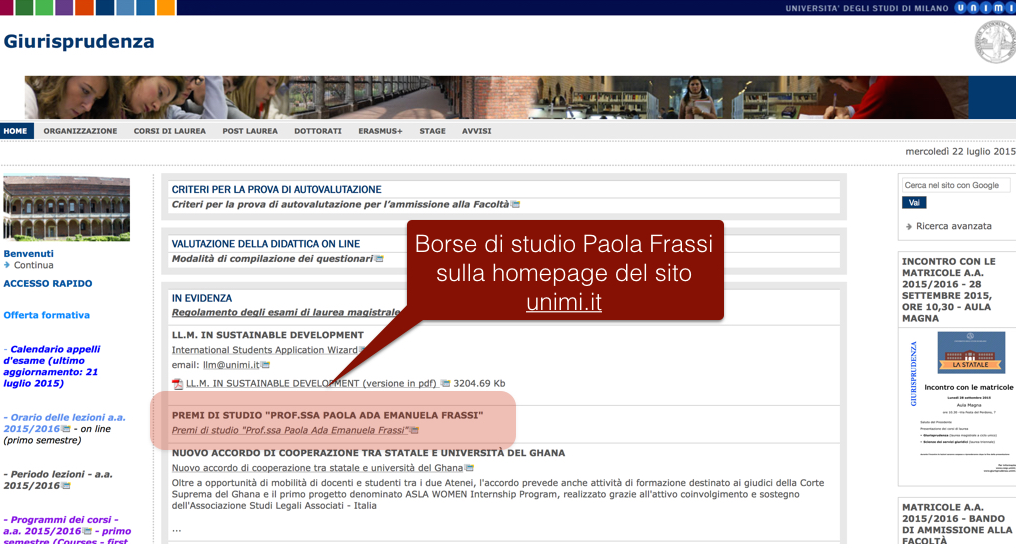Open International Students Application Wizard link
The width and height of the screenshot is (1016, 548).
click(x=264, y=350)
